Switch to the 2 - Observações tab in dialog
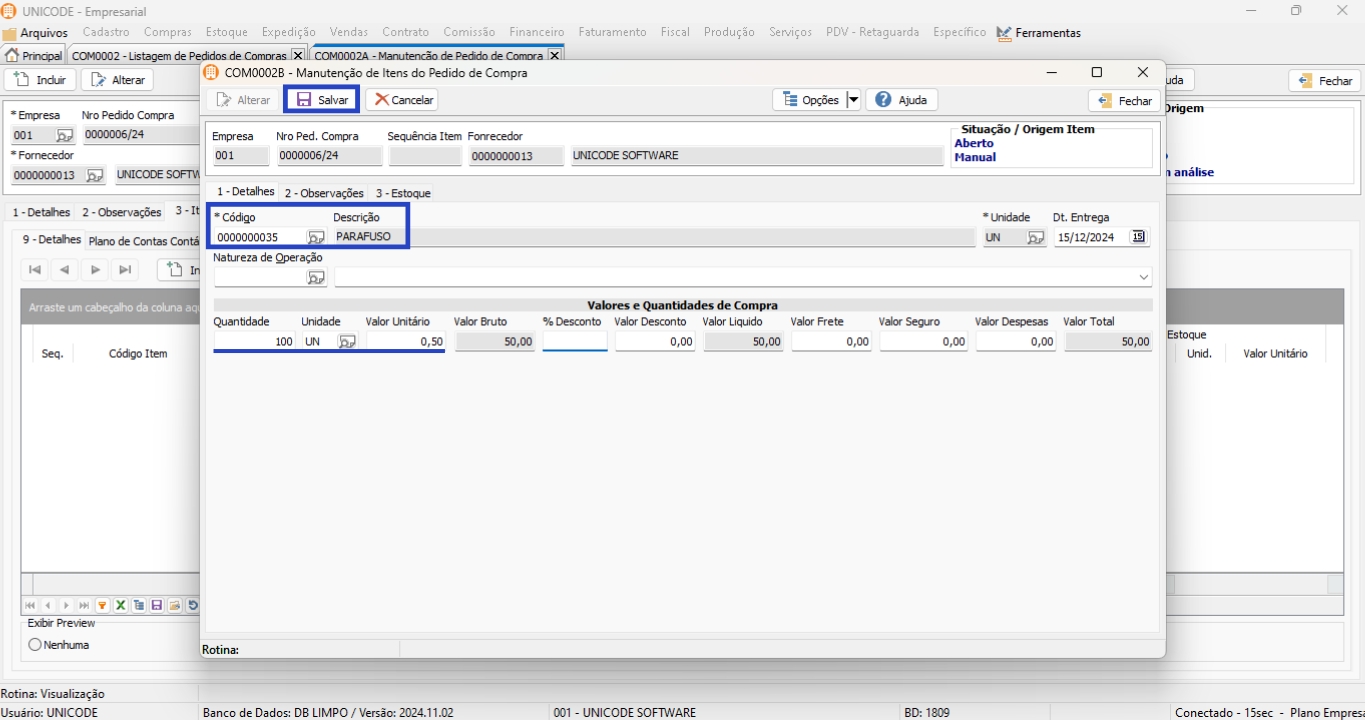Screen dimensions: 1365x720 click(x=323, y=193)
